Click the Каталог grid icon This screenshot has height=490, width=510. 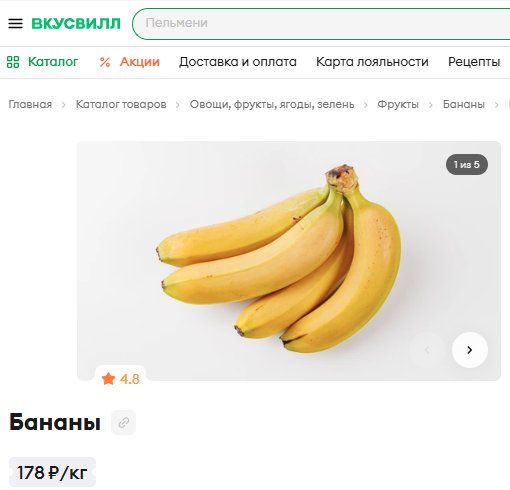click(13, 62)
